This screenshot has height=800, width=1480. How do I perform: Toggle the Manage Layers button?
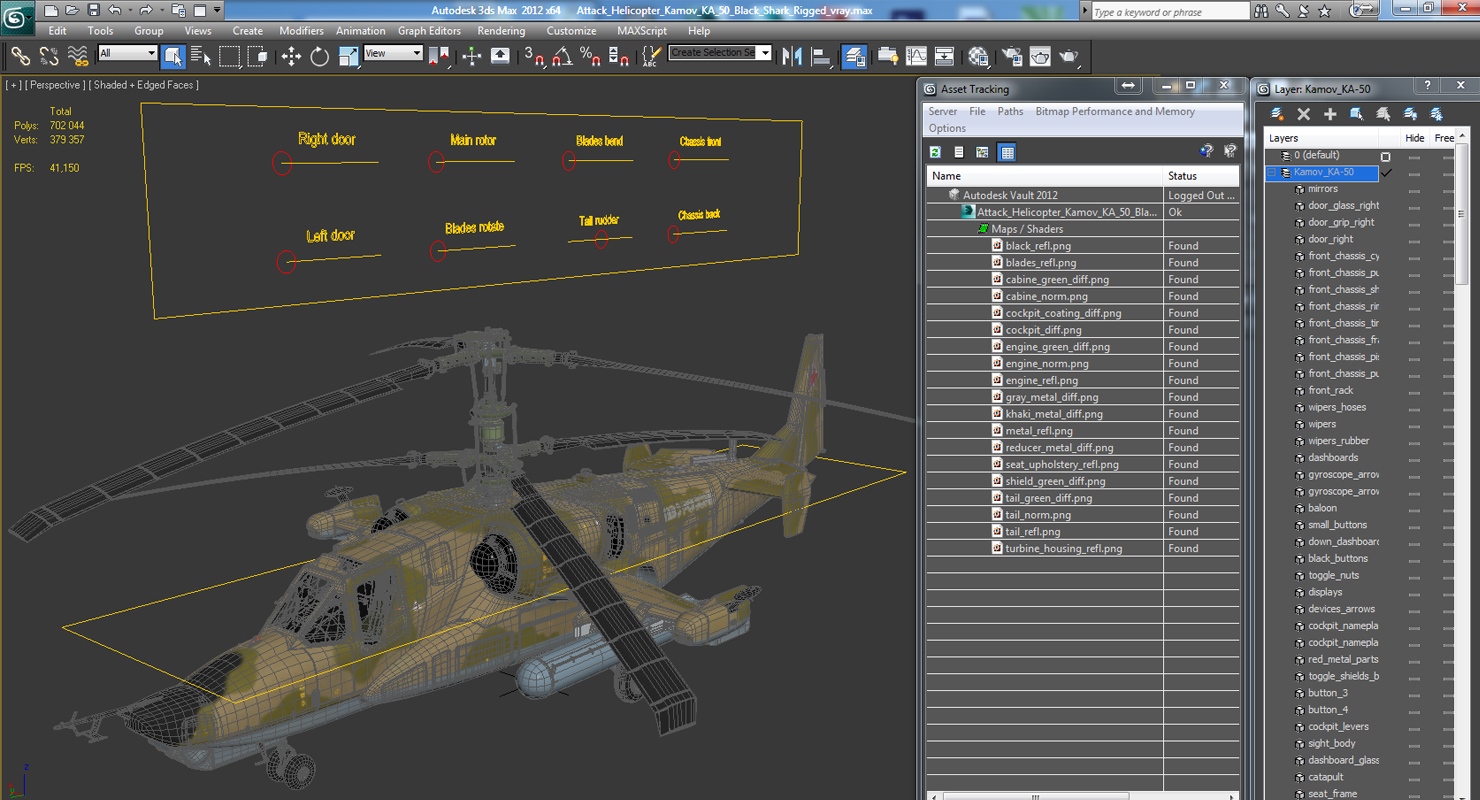[855, 57]
